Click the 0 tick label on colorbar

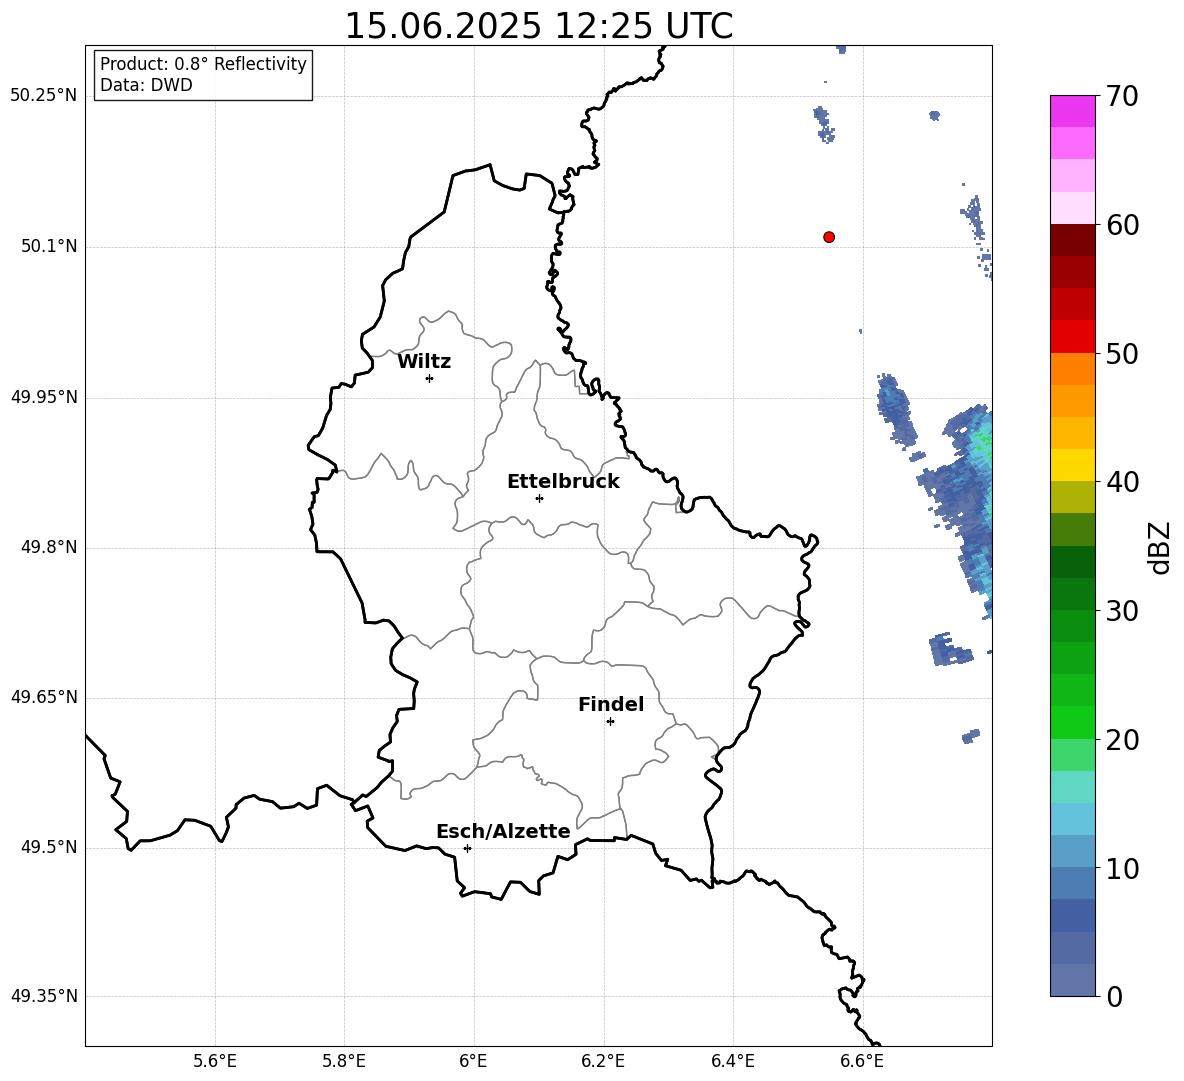coord(1114,997)
